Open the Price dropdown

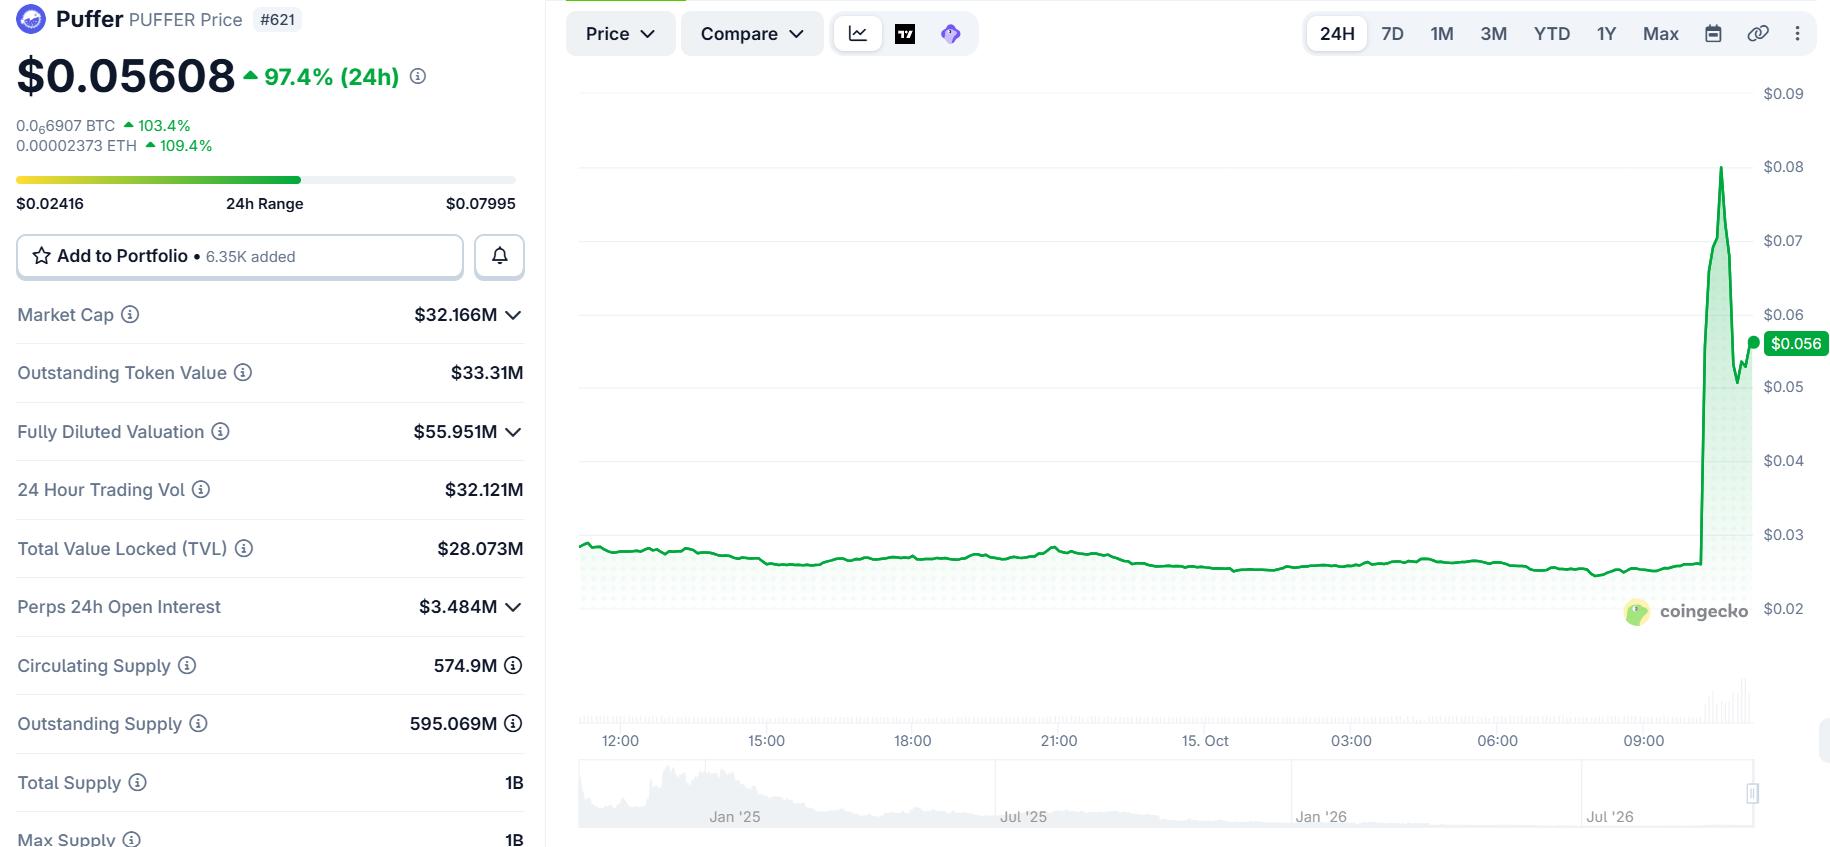620,34
